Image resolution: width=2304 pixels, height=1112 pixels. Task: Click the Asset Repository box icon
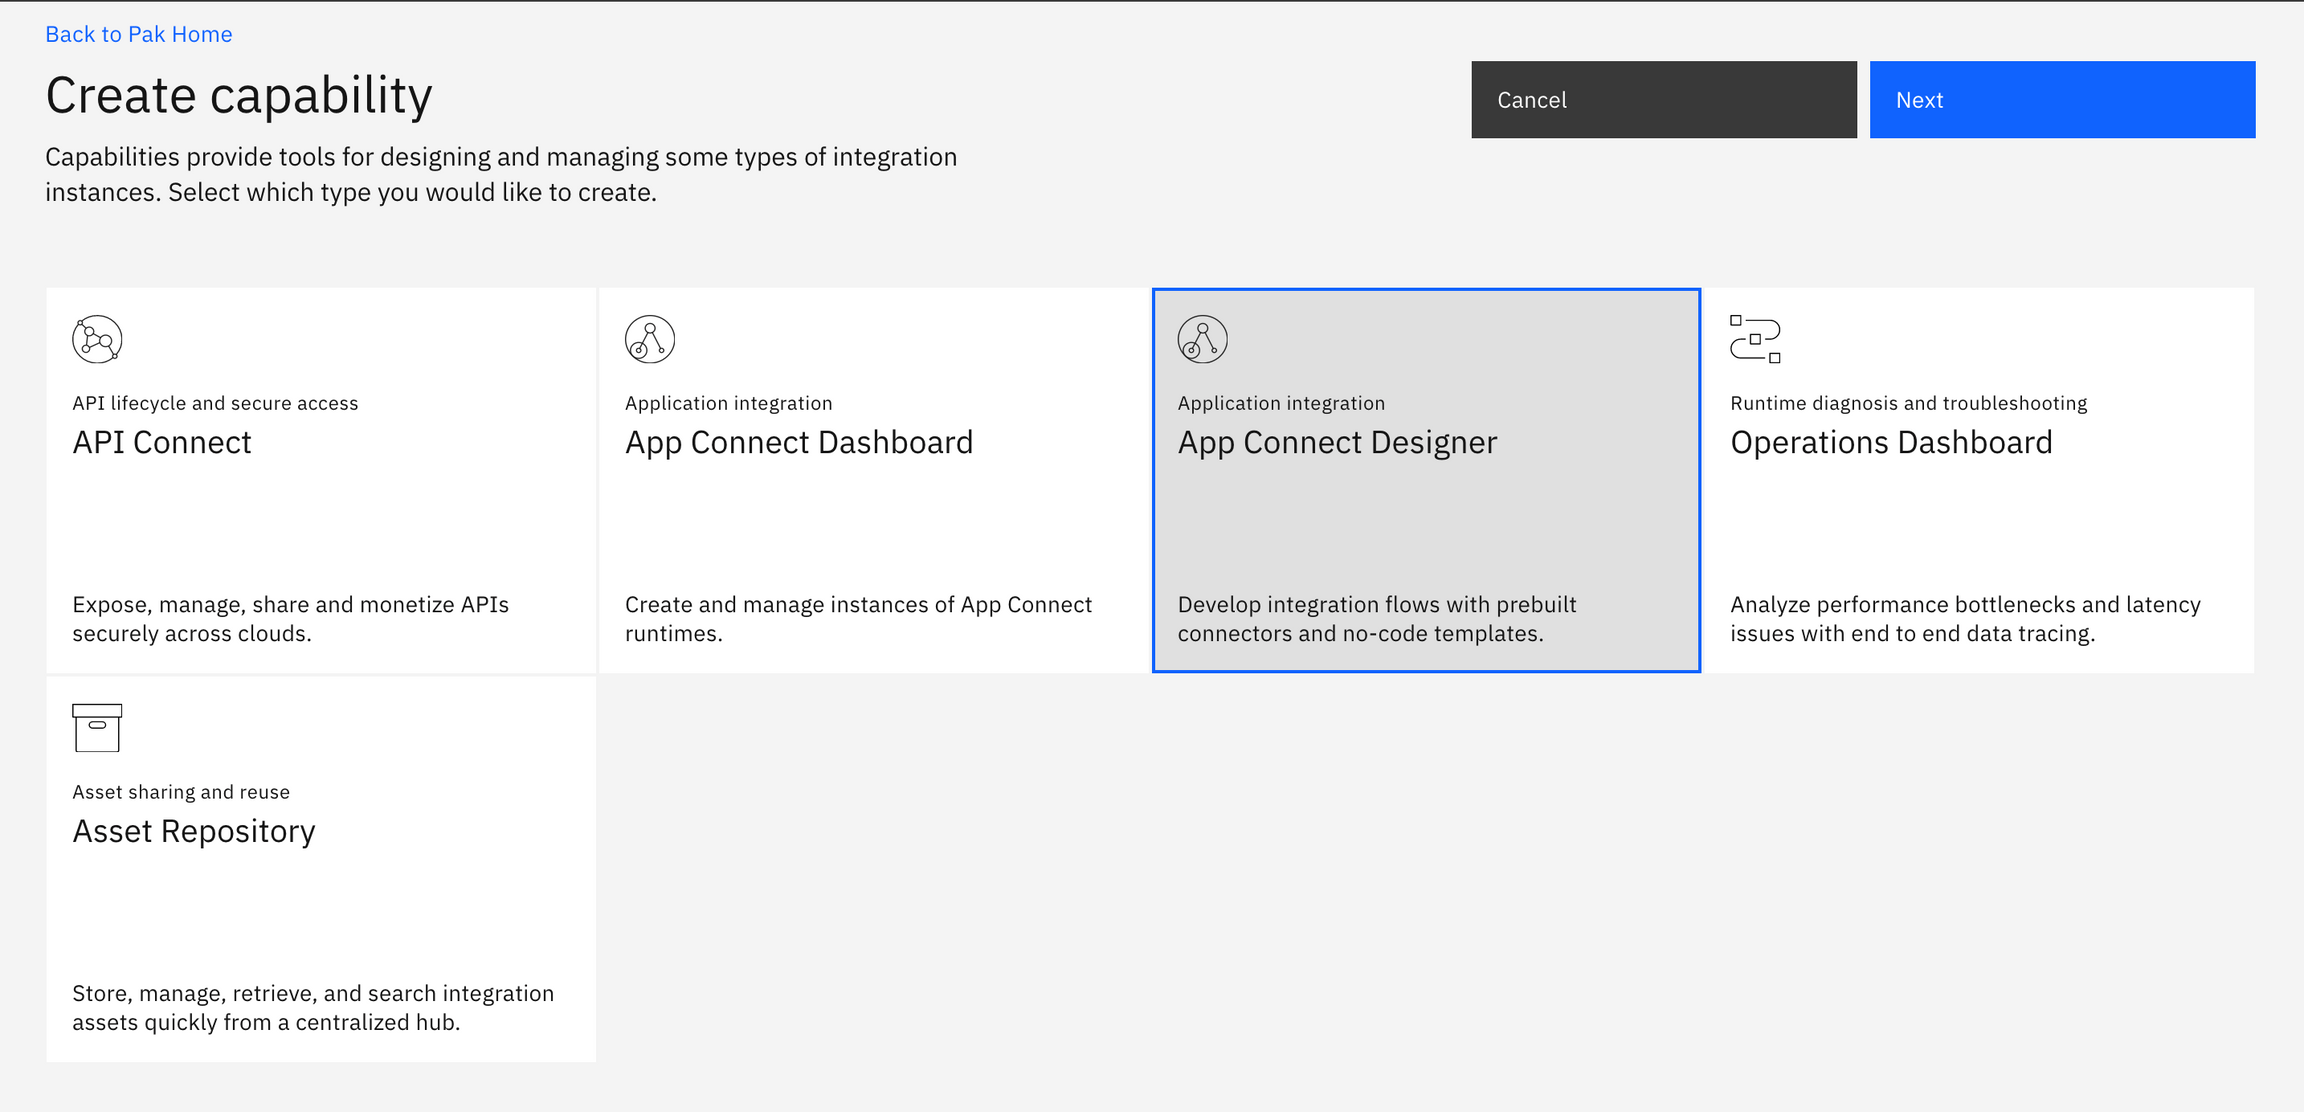(97, 728)
